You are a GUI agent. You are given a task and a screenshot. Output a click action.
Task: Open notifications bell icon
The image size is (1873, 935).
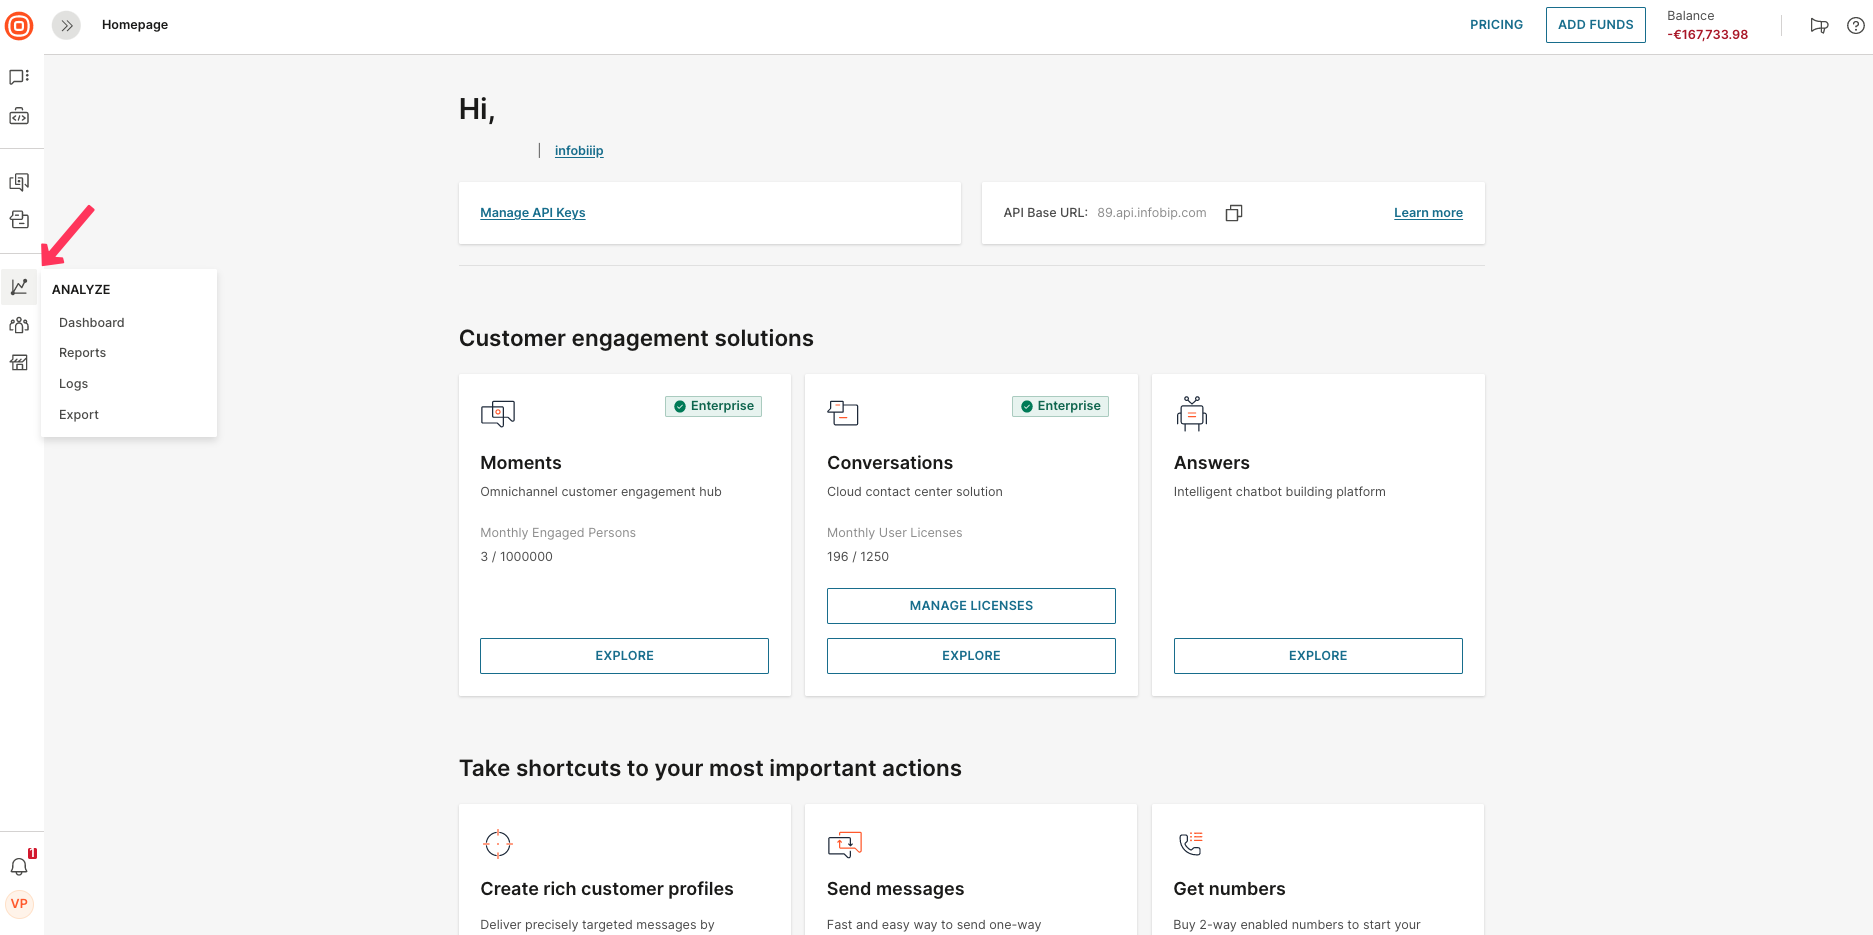[x=19, y=866]
